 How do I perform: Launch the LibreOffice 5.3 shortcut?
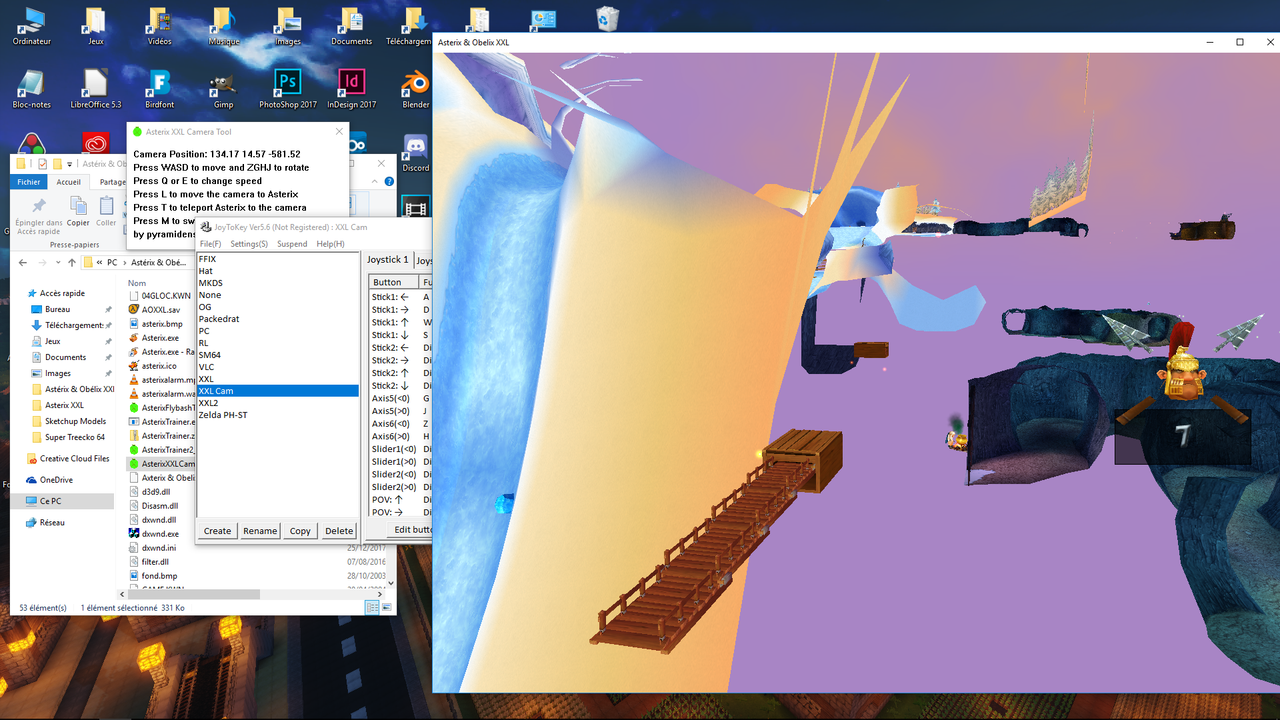96,89
